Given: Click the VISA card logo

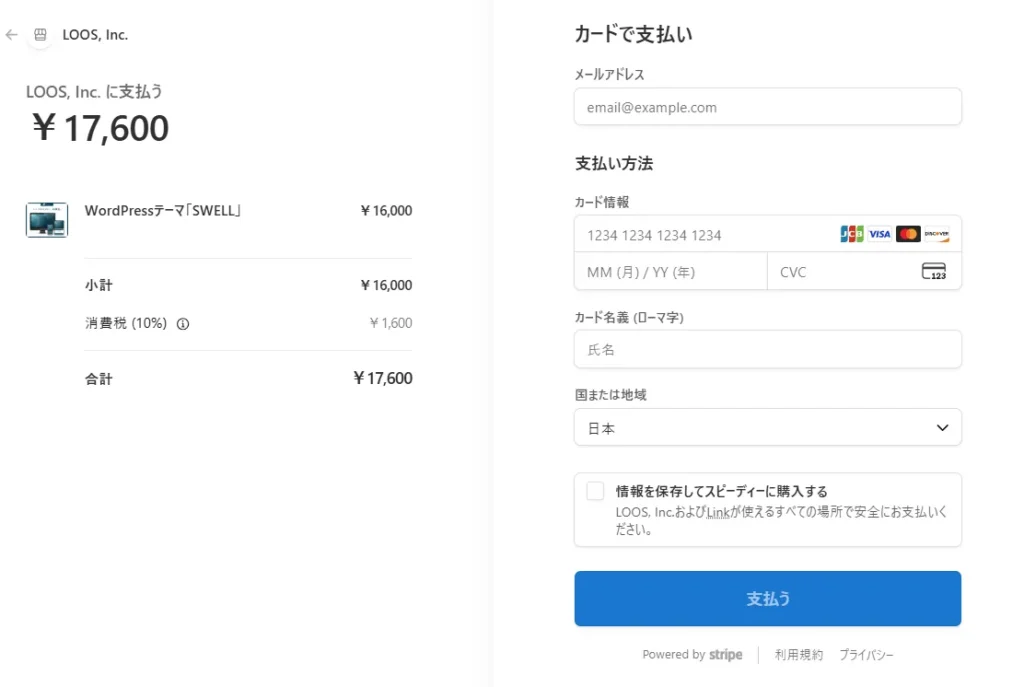Looking at the screenshot, I should (880, 234).
